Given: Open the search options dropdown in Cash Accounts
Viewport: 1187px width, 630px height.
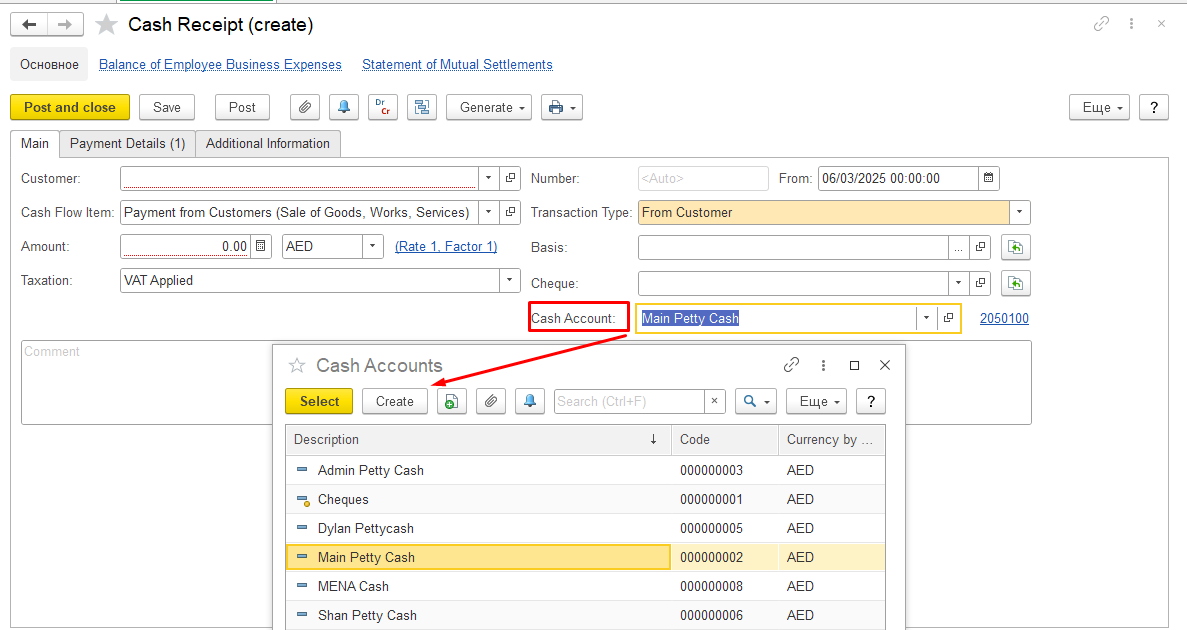Looking at the screenshot, I should point(756,401).
